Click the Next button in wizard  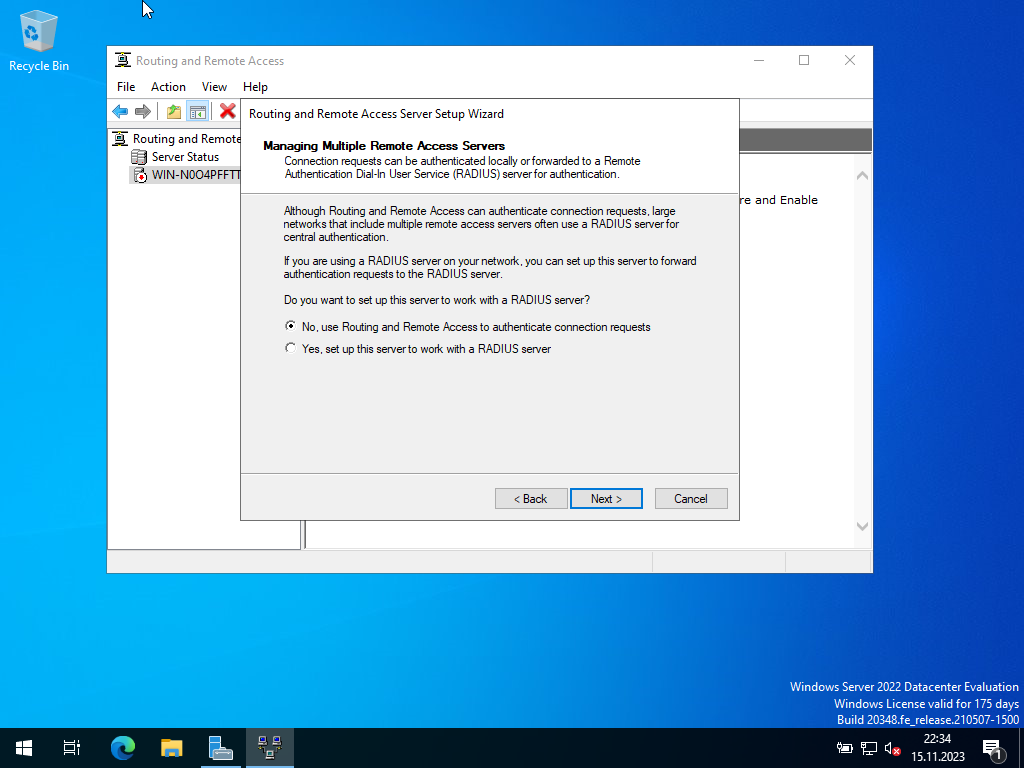click(x=606, y=498)
